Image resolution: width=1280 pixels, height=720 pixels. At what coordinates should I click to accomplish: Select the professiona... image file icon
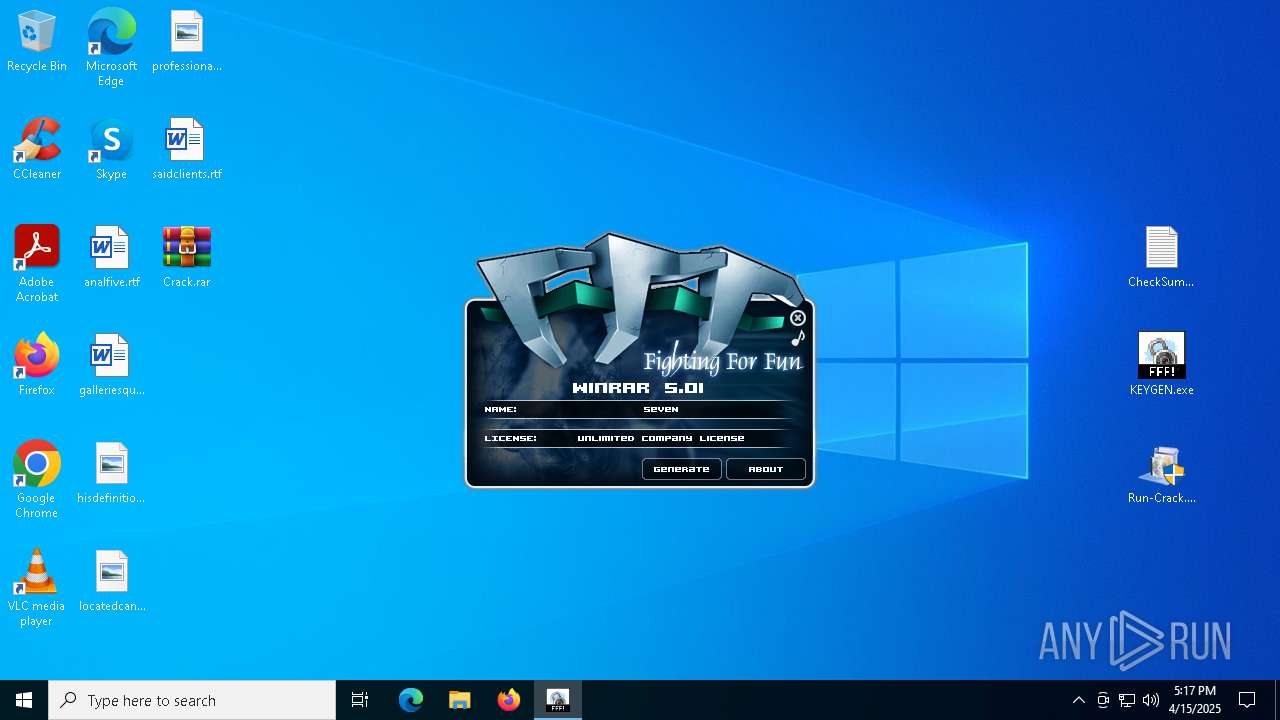(187, 41)
